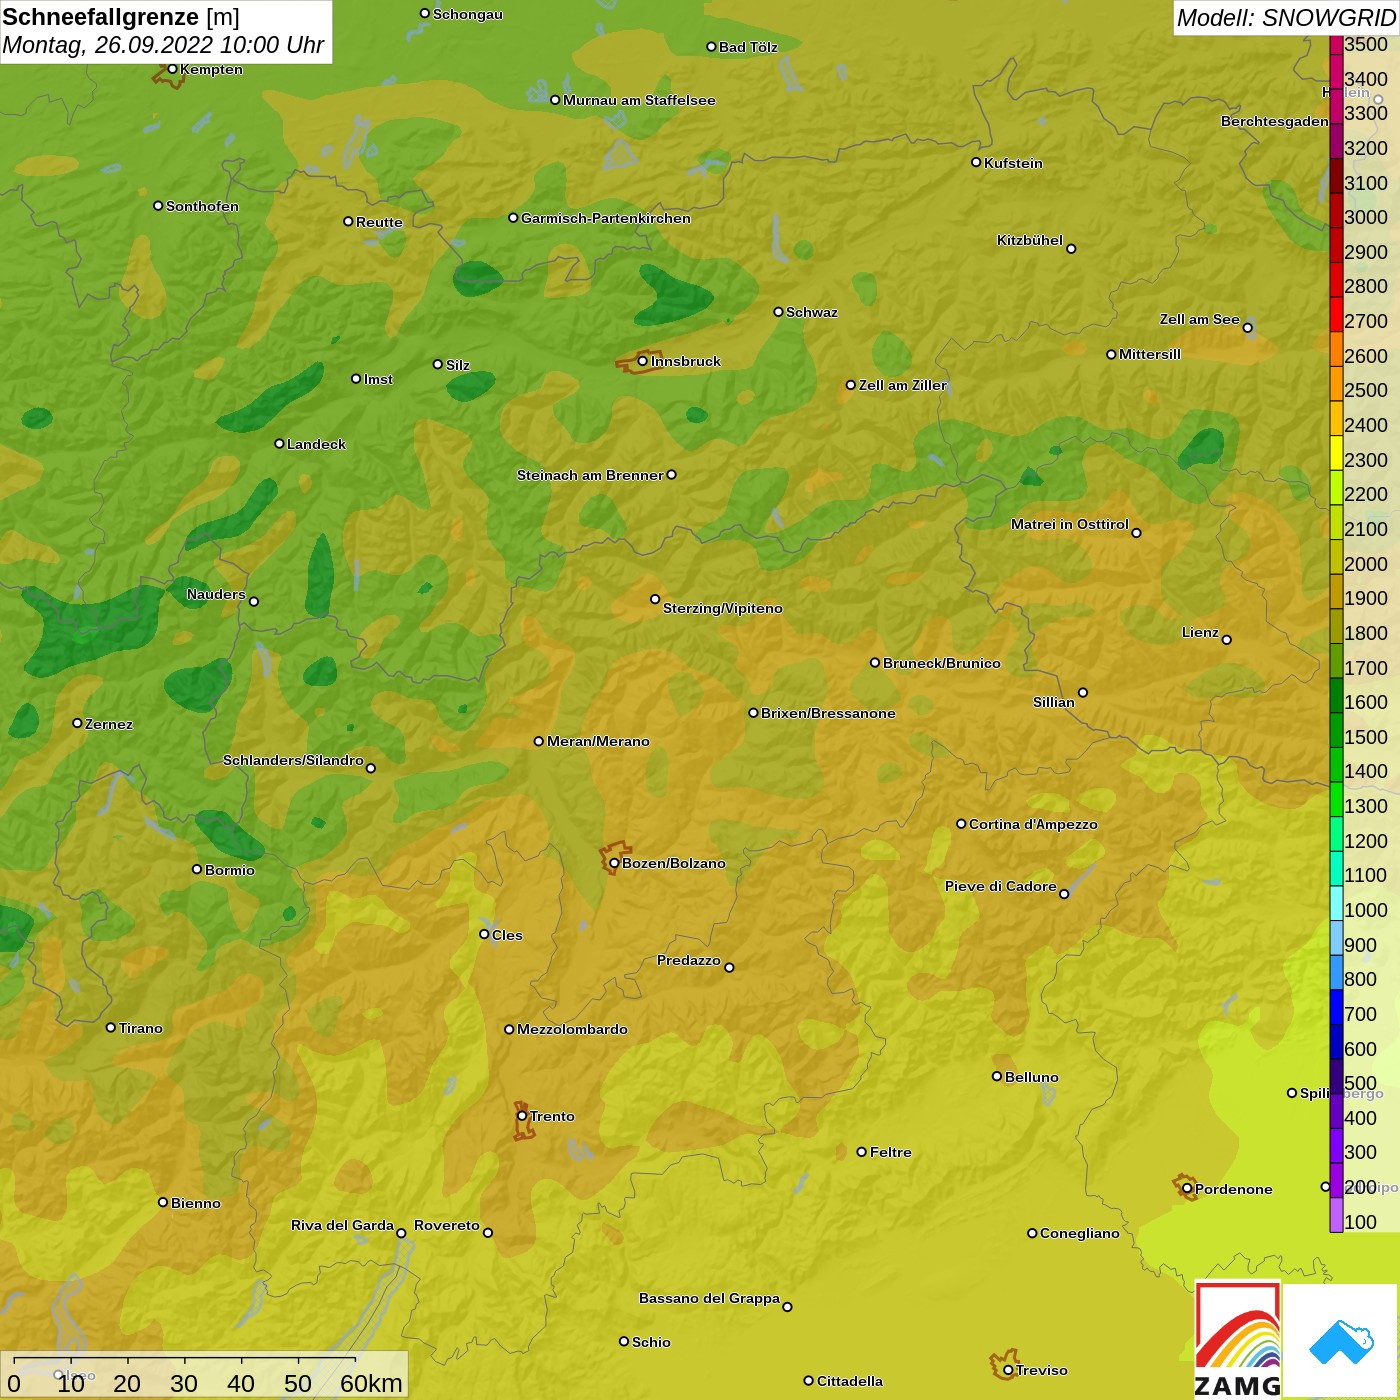Click the Sterzing/Vipiteno label
1400x1400 pixels.
click(723, 608)
